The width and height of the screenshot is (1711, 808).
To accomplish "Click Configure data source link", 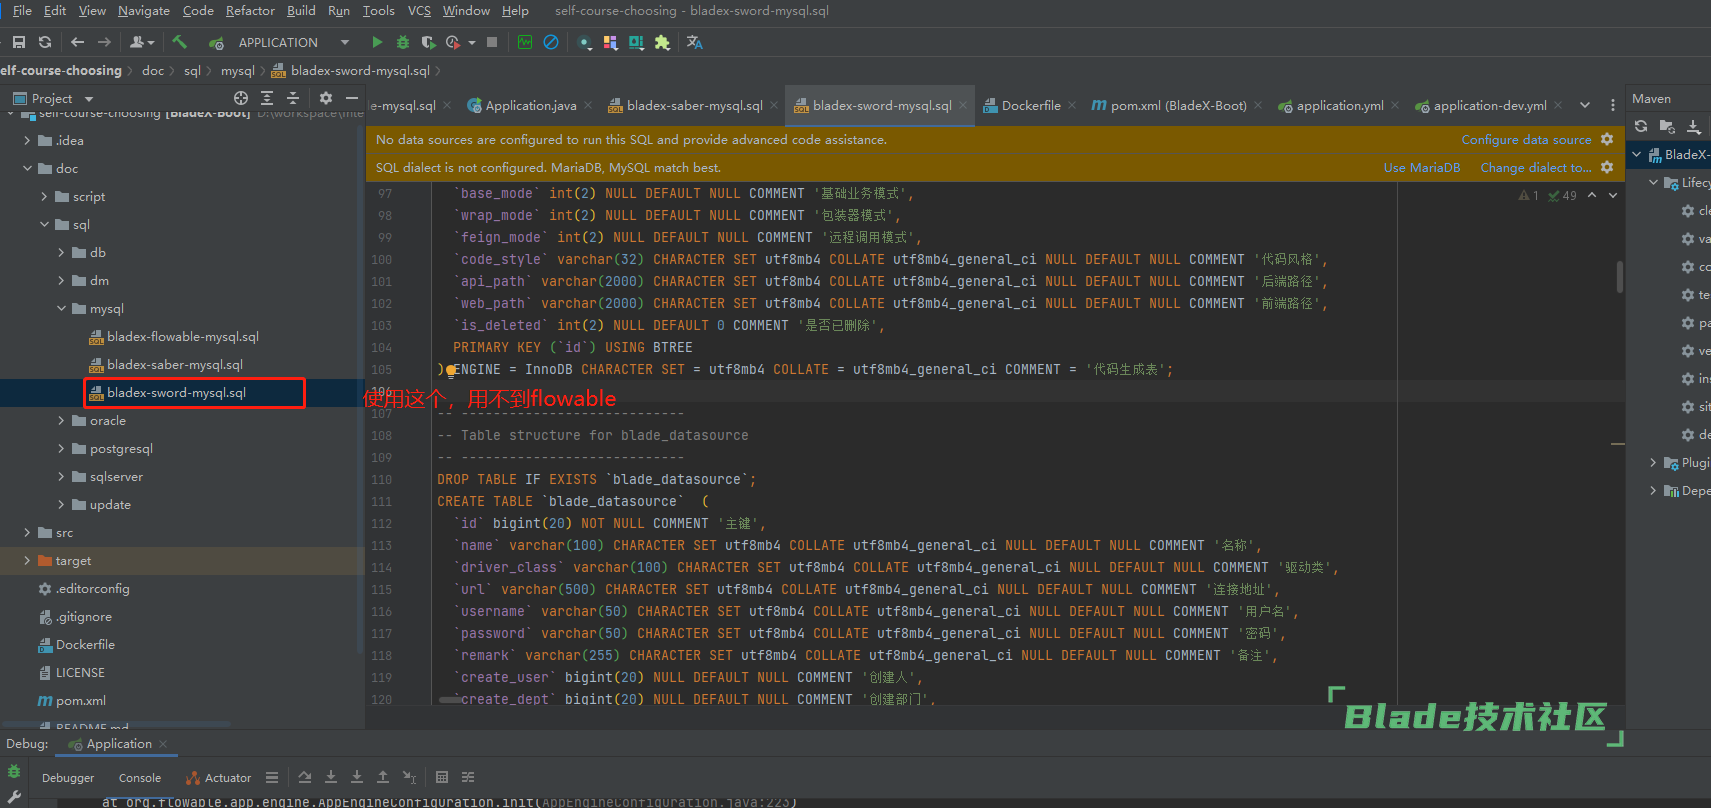I will 1526,140.
